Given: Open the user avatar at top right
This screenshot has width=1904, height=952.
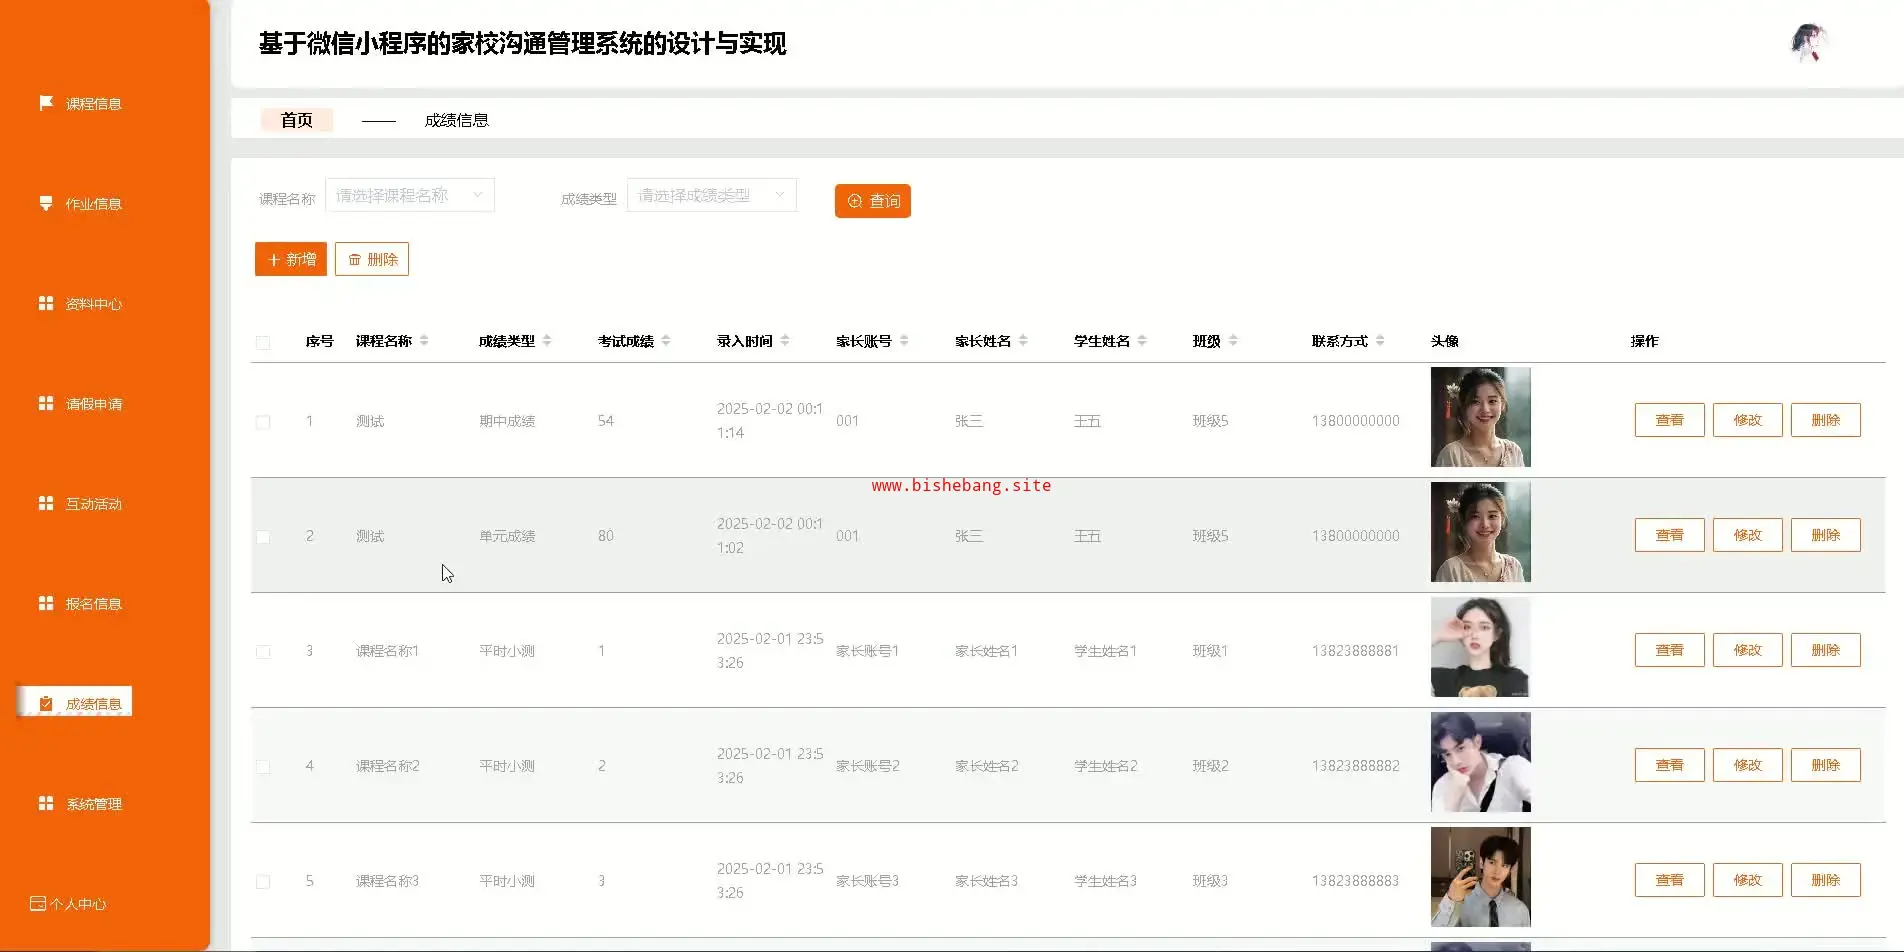Looking at the screenshot, I should 1808,43.
